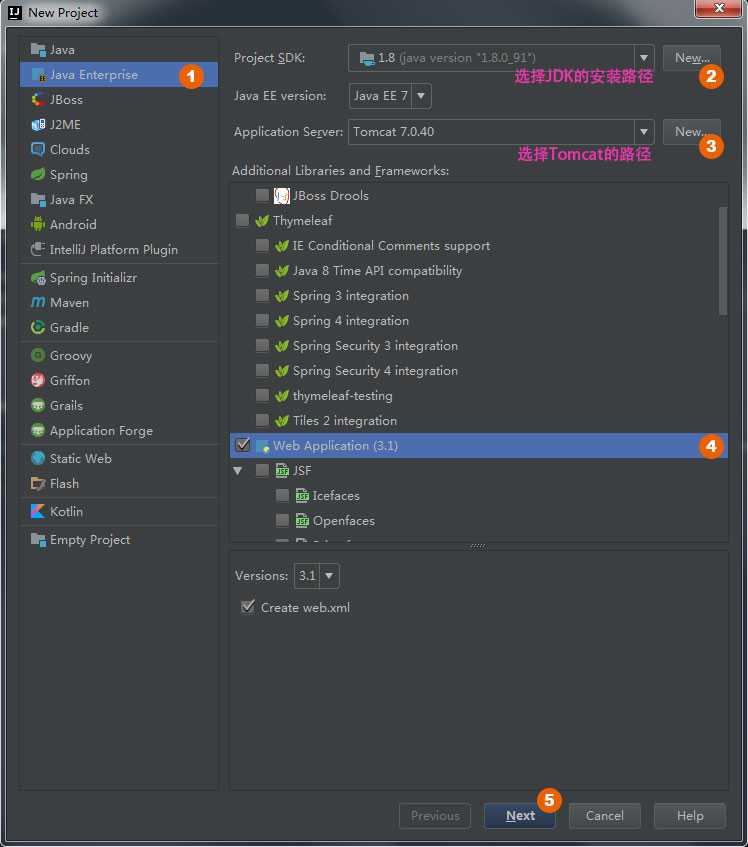748x847 pixels.
Task: Click the Next button
Action: pos(520,816)
